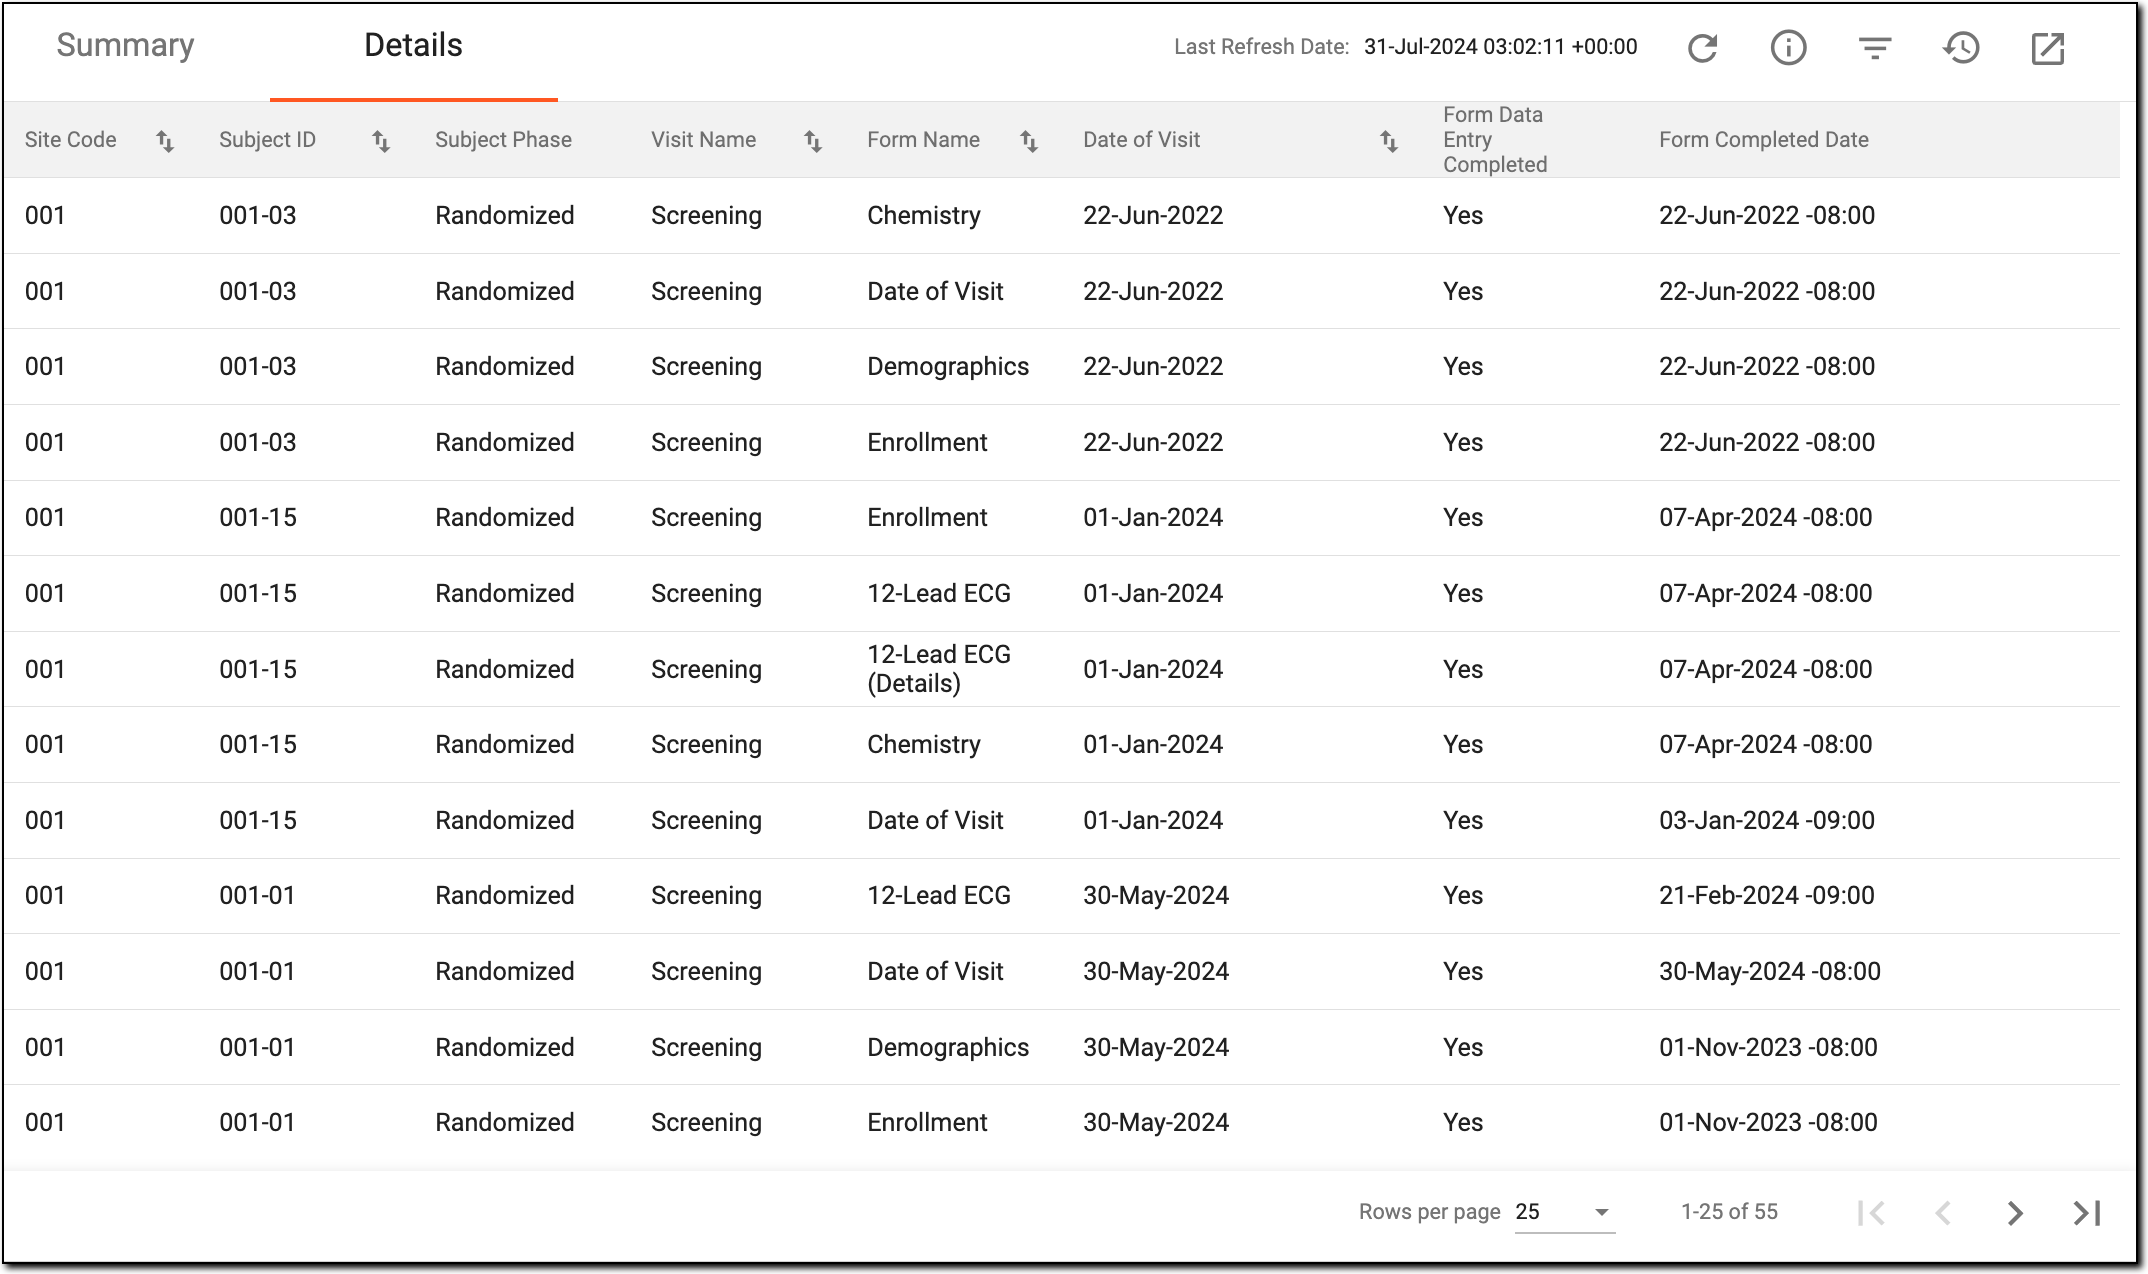2148x1274 pixels.
Task: Click the 12-Lead ECG (Details) form cell
Action: click(x=939, y=669)
